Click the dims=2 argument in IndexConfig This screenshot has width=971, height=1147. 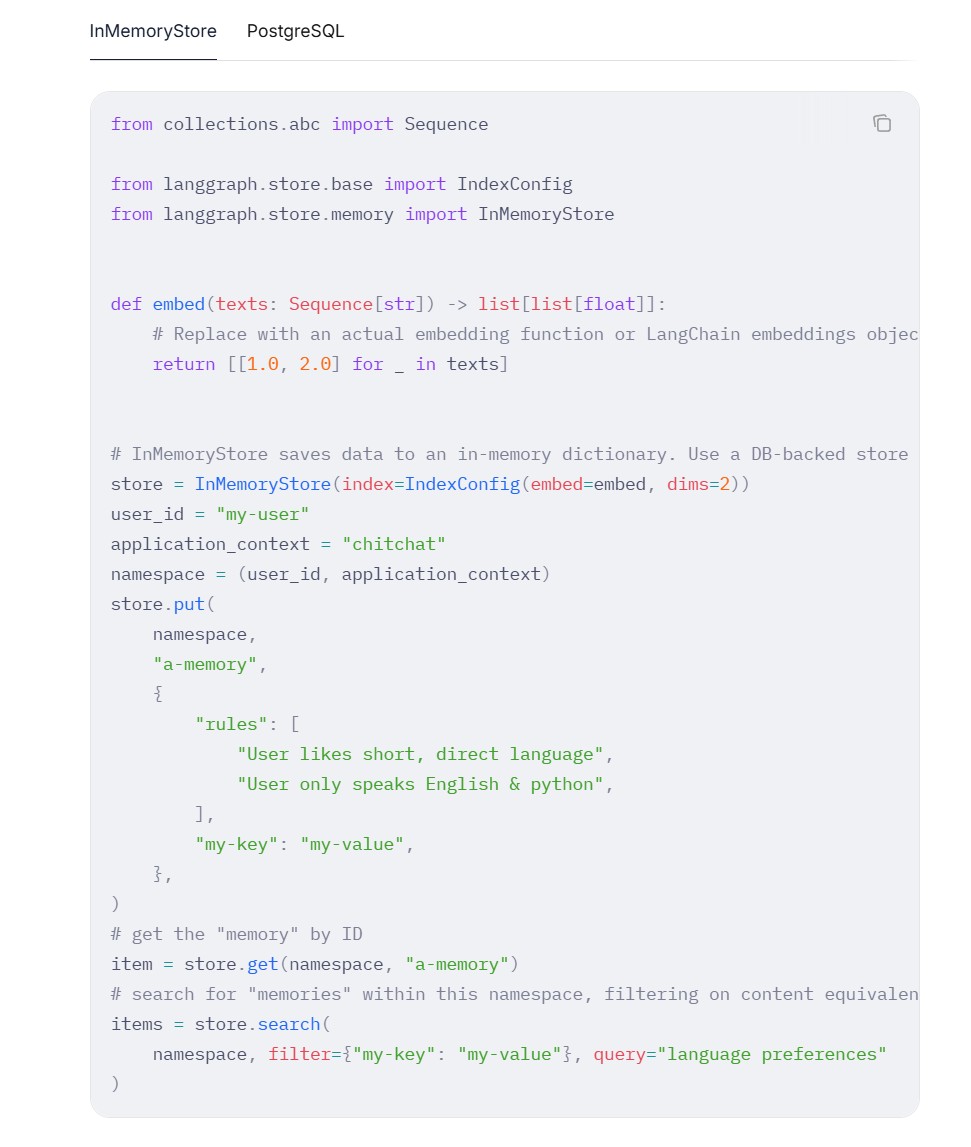point(698,484)
